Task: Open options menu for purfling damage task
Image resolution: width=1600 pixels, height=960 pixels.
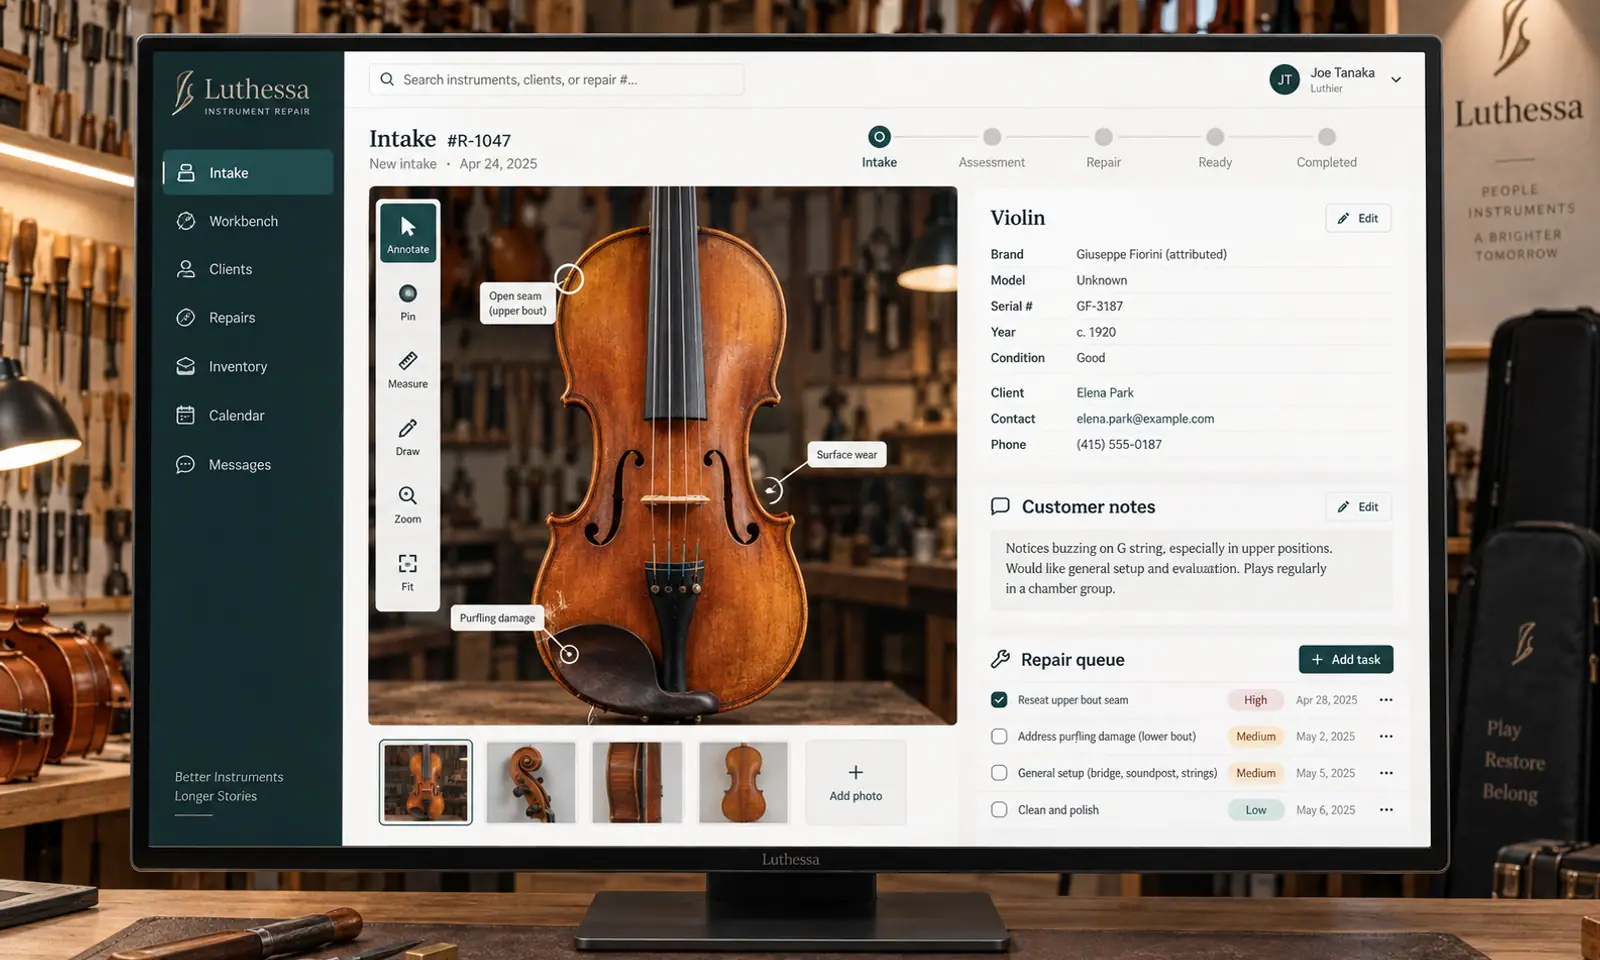Action: click(x=1386, y=736)
